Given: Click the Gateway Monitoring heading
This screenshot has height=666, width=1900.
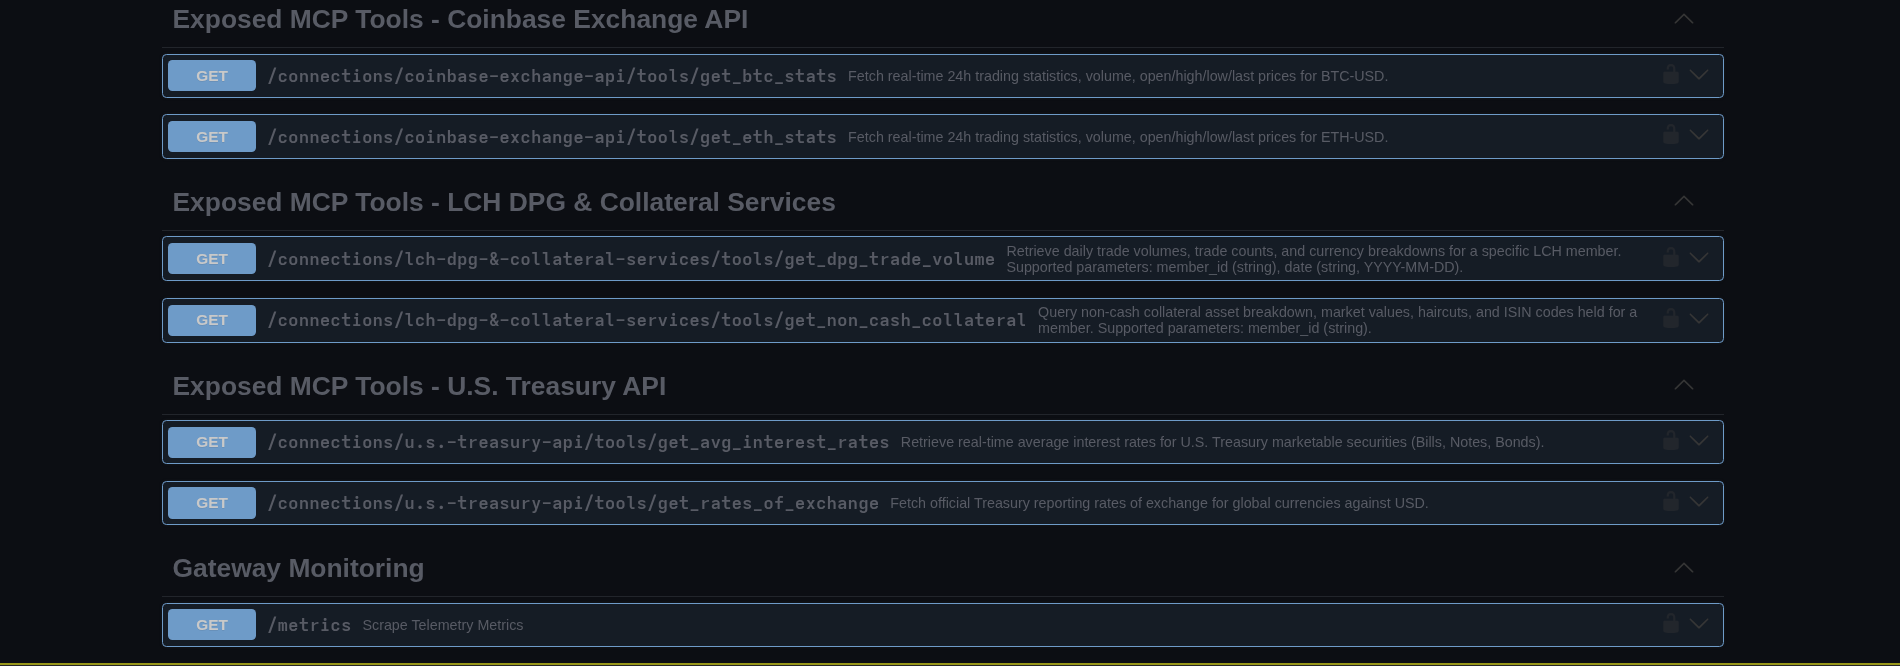Looking at the screenshot, I should [x=298, y=568].
